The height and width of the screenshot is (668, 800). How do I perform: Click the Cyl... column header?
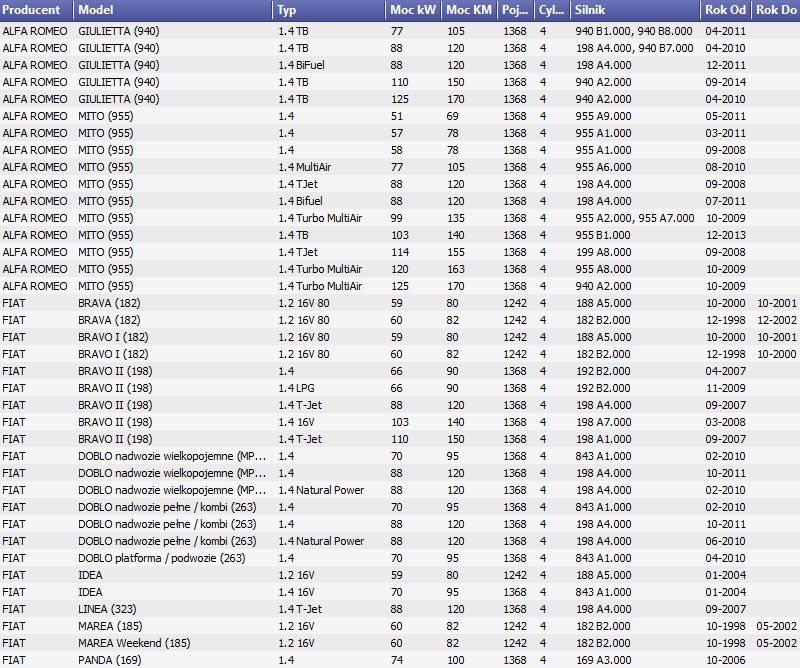point(553,10)
